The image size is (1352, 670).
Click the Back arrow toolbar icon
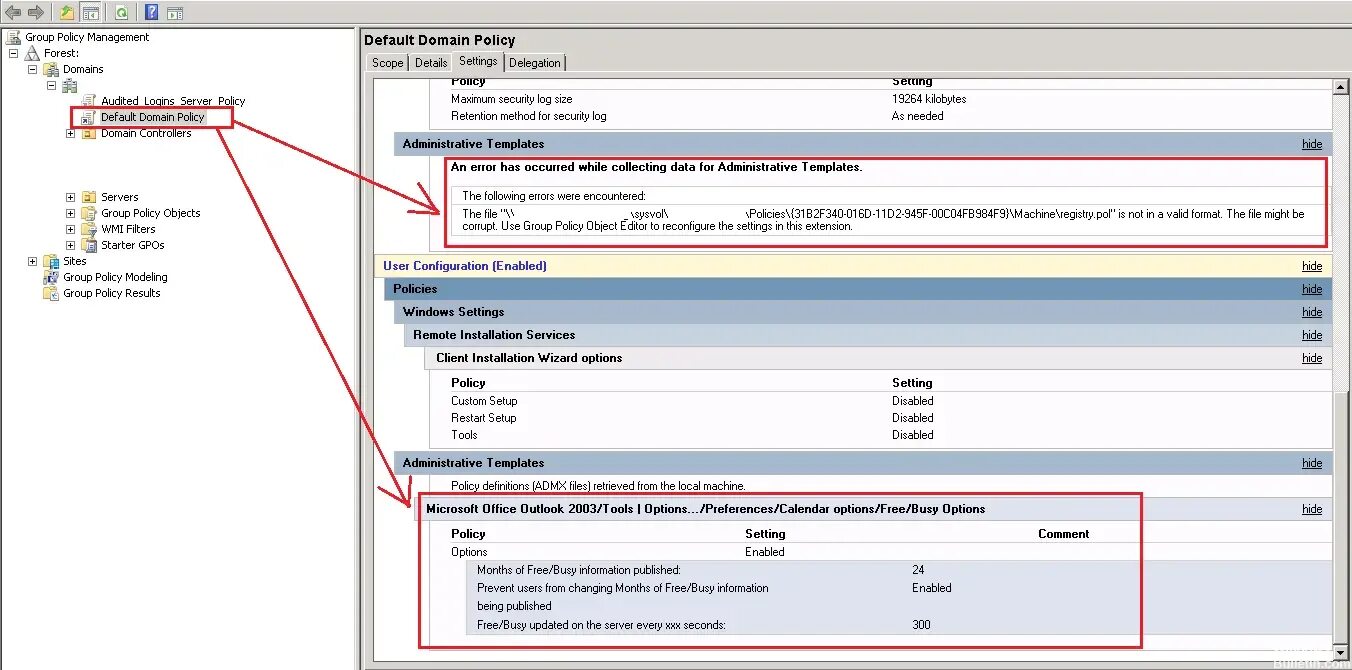(x=13, y=12)
